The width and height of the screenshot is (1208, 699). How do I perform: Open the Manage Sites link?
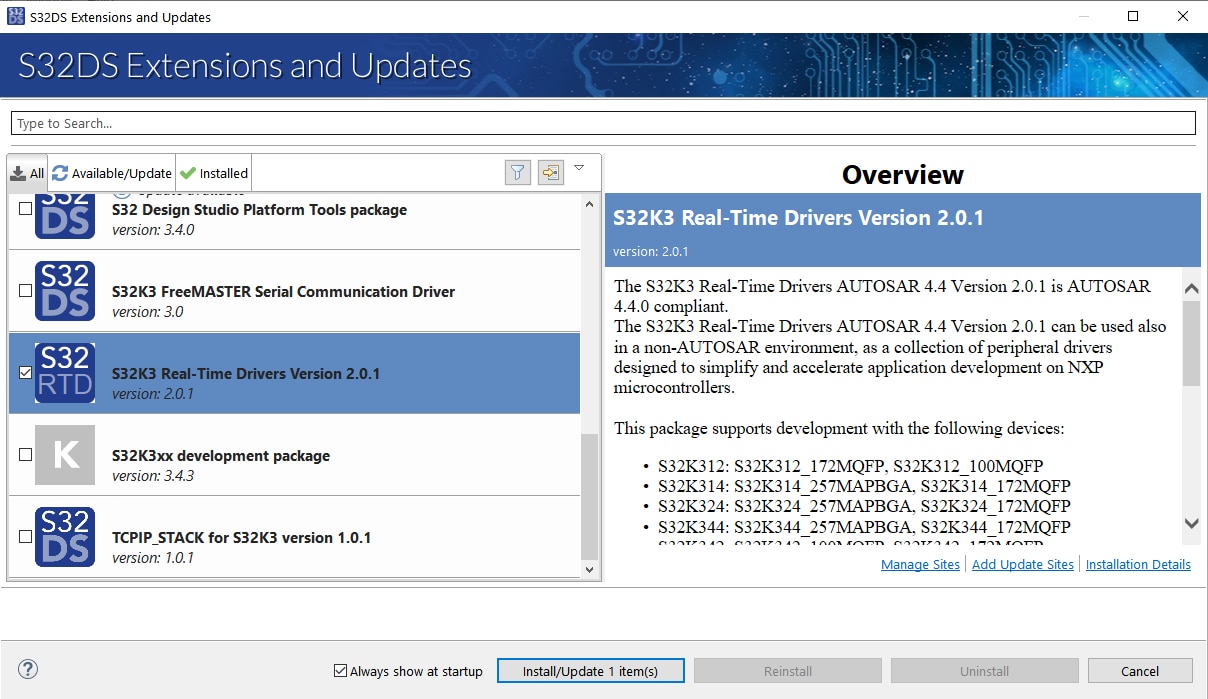[x=920, y=565]
